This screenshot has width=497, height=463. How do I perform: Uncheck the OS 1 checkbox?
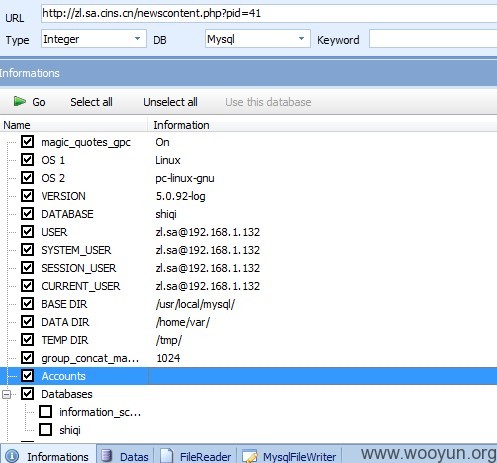[x=27, y=160]
